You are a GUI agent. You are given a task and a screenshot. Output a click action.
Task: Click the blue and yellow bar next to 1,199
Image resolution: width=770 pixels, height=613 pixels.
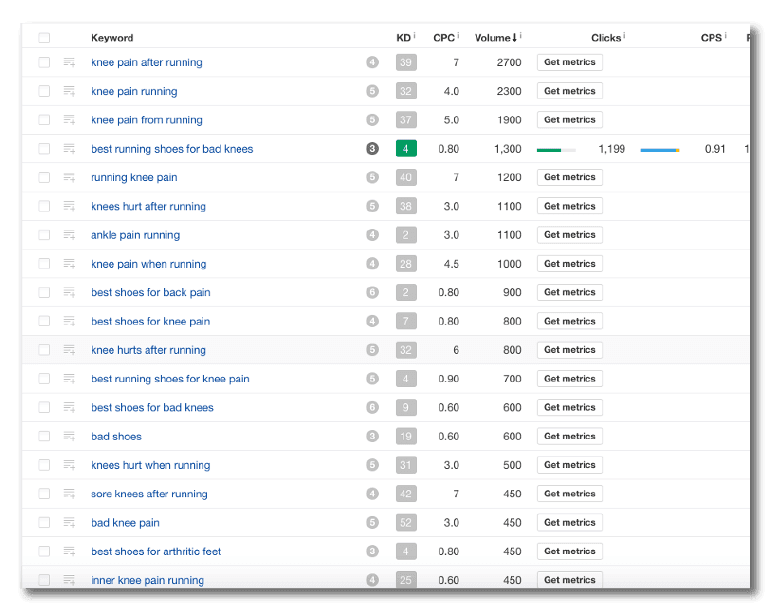660,150
